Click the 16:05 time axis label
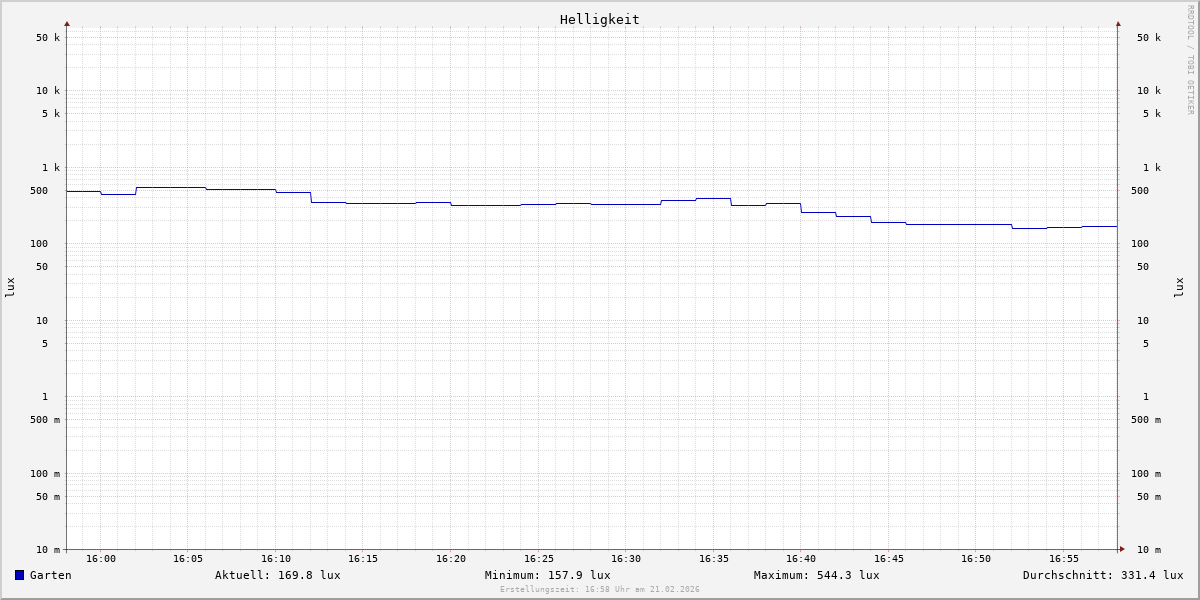The height and width of the screenshot is (600, 1200). 188,559
